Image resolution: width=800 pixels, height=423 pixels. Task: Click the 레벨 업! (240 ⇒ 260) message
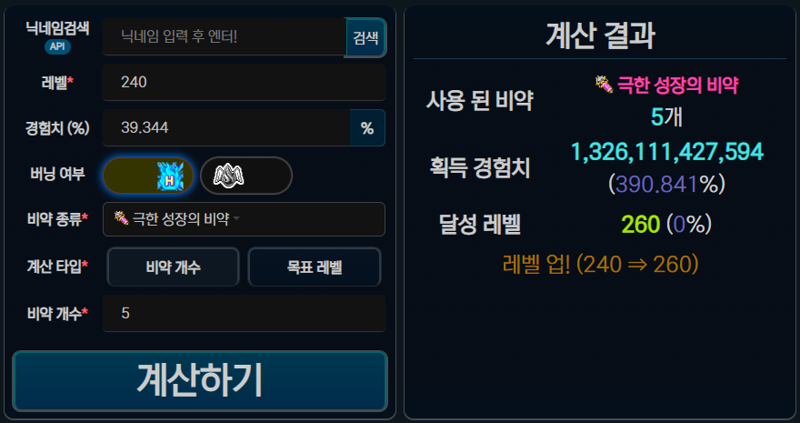600,264
